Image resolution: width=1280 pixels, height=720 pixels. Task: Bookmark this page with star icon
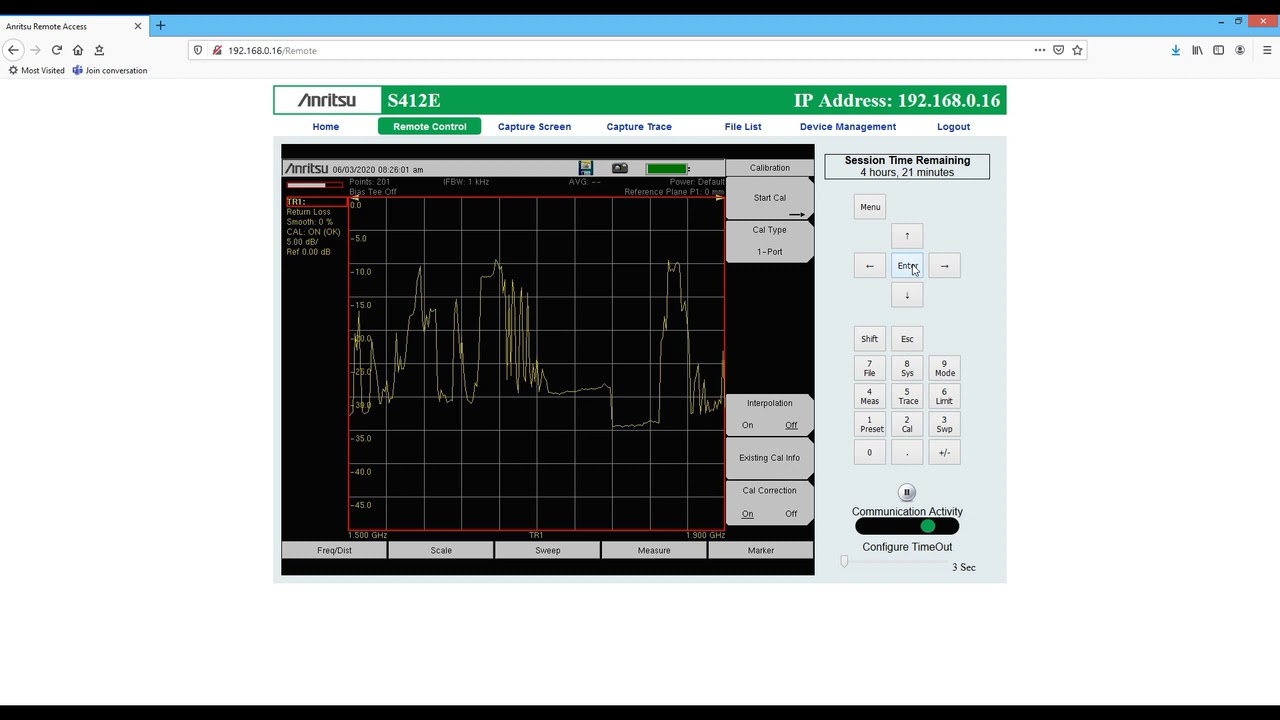[1077, 50]
